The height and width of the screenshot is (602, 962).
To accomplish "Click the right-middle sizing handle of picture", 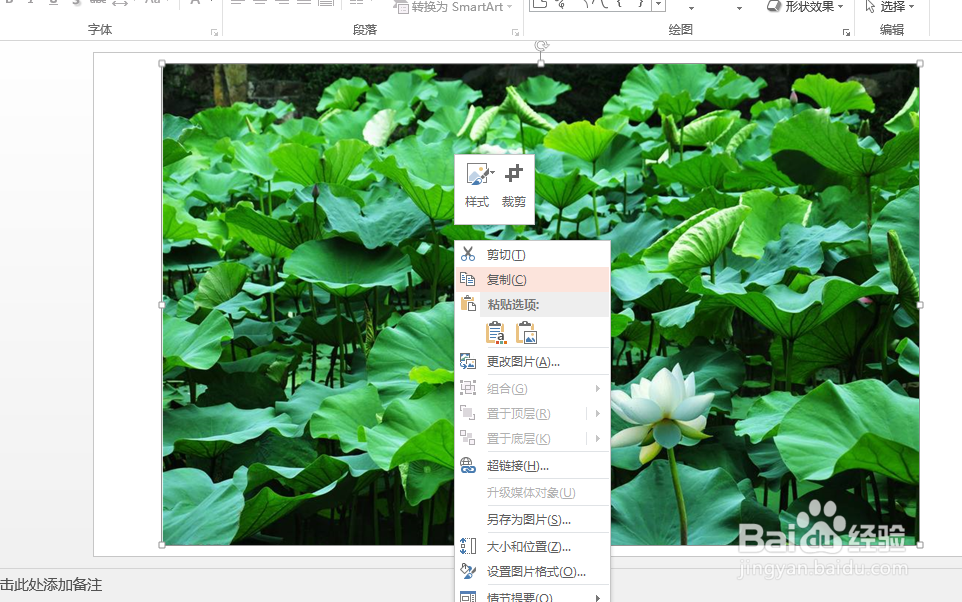I will (920, 304).
